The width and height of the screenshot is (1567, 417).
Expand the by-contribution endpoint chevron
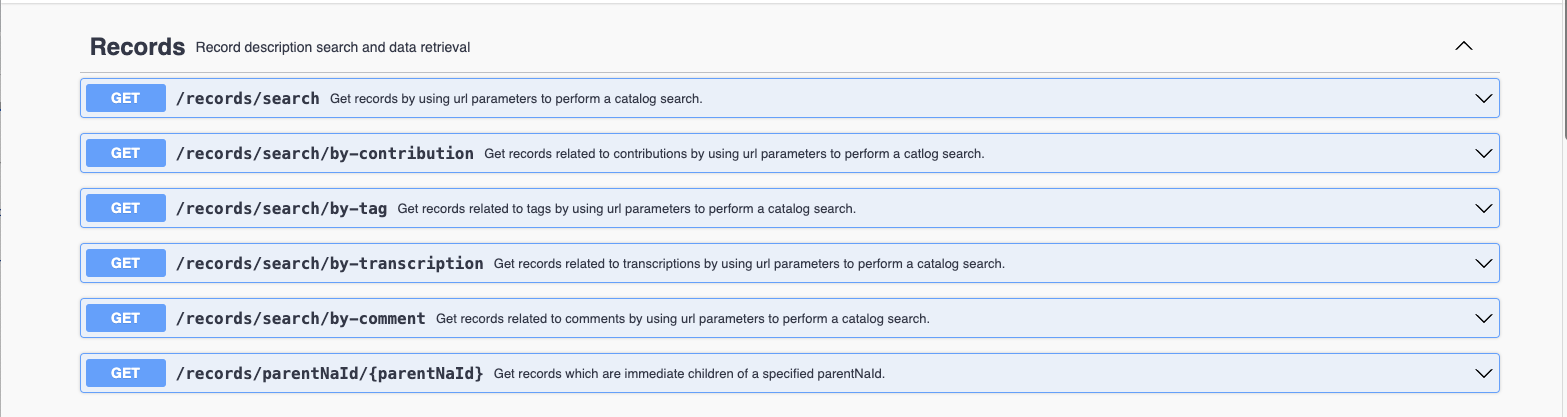coord(1484,154)
